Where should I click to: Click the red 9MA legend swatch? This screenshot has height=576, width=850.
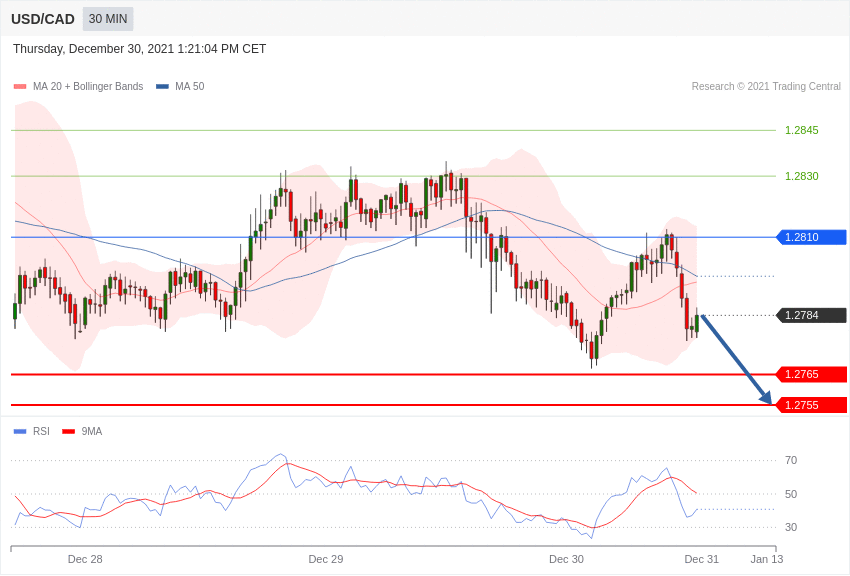coord(68,431)
